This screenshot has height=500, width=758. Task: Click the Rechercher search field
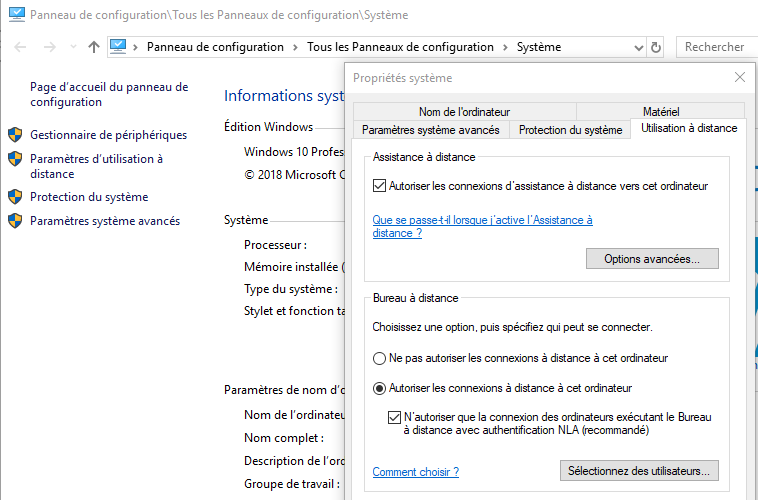click(717, 47)
